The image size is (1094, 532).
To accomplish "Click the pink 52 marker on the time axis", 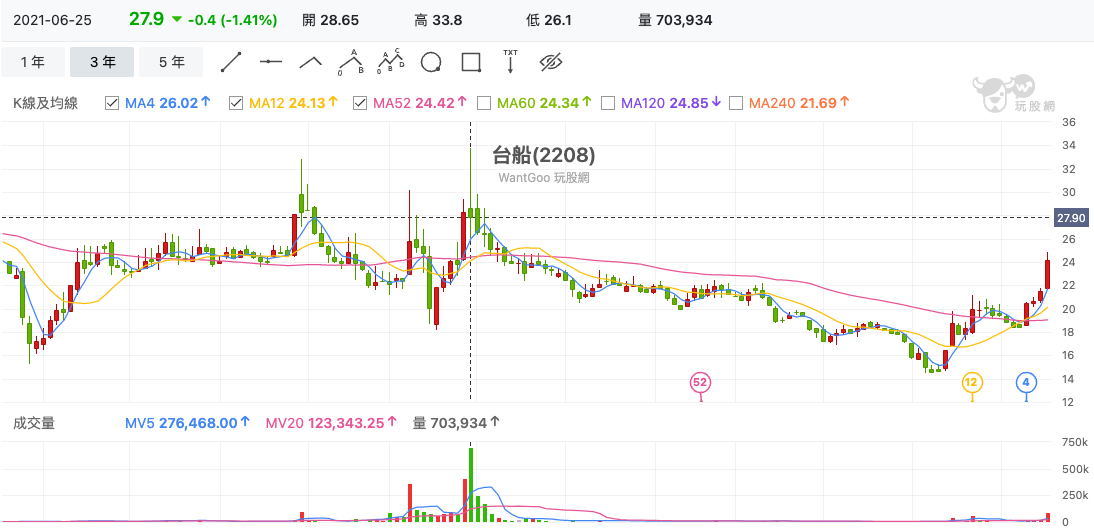I will (x=700, y=382).
